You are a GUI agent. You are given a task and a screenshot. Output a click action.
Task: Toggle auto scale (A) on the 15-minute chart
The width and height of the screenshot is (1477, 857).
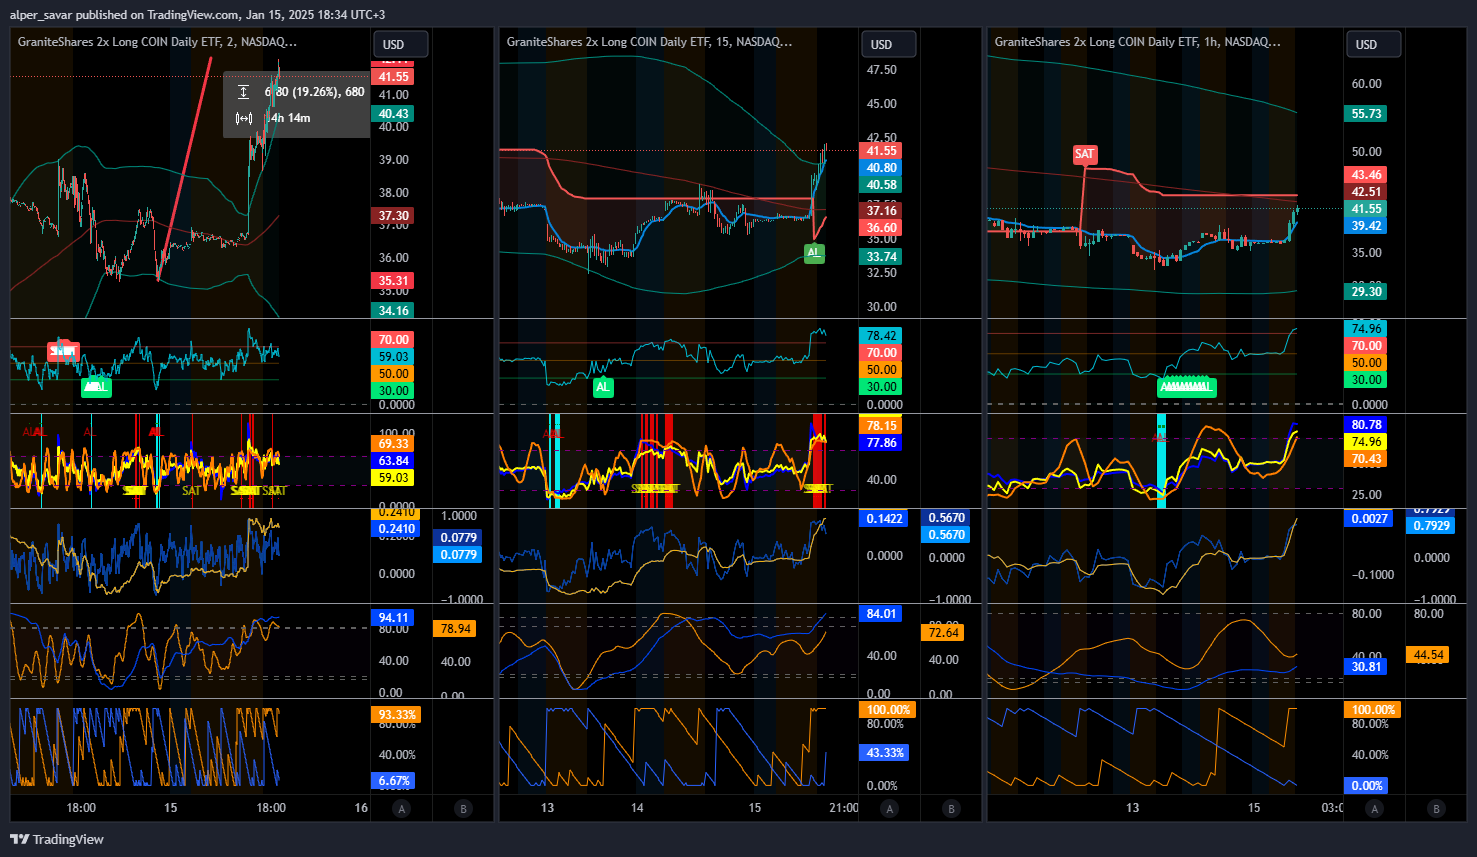click(890, 809)
